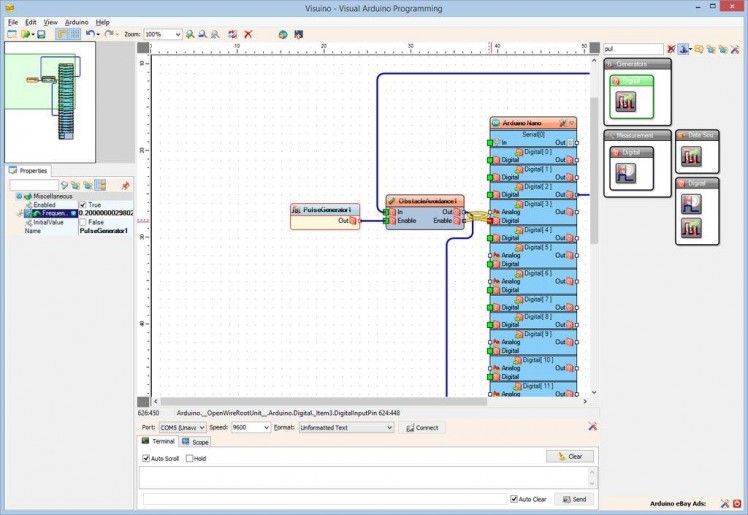Viewport: 748px width, 515px height.
Task: Click the Save project toolbar icon
Action: [x=41, y=34]
